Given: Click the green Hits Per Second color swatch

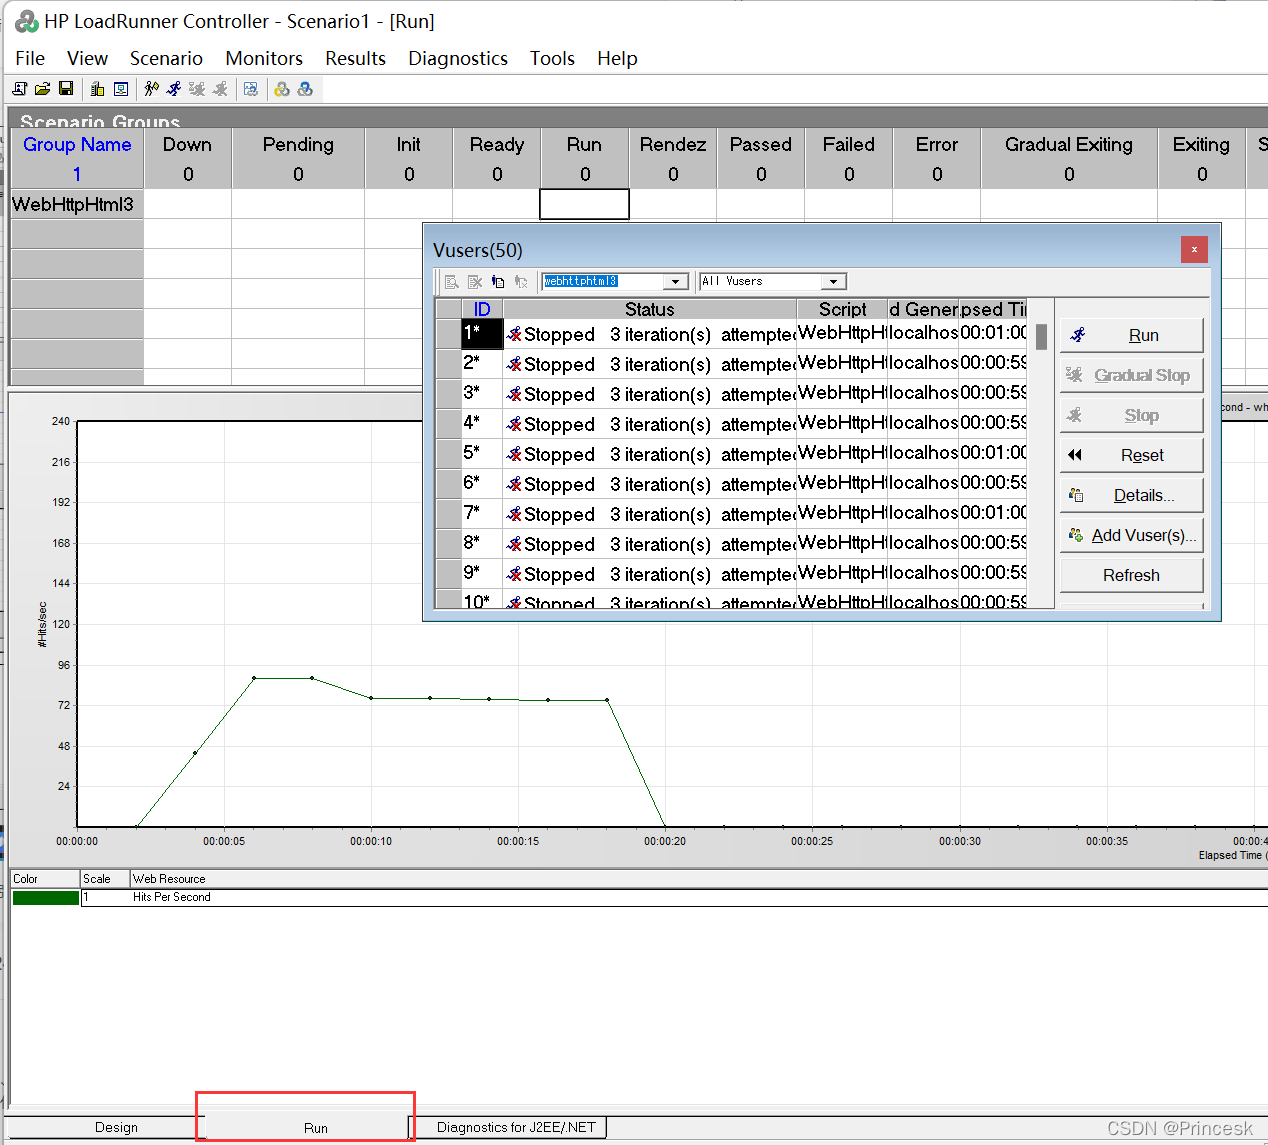Looking at the screenshot, I should [x=45, y=897].
